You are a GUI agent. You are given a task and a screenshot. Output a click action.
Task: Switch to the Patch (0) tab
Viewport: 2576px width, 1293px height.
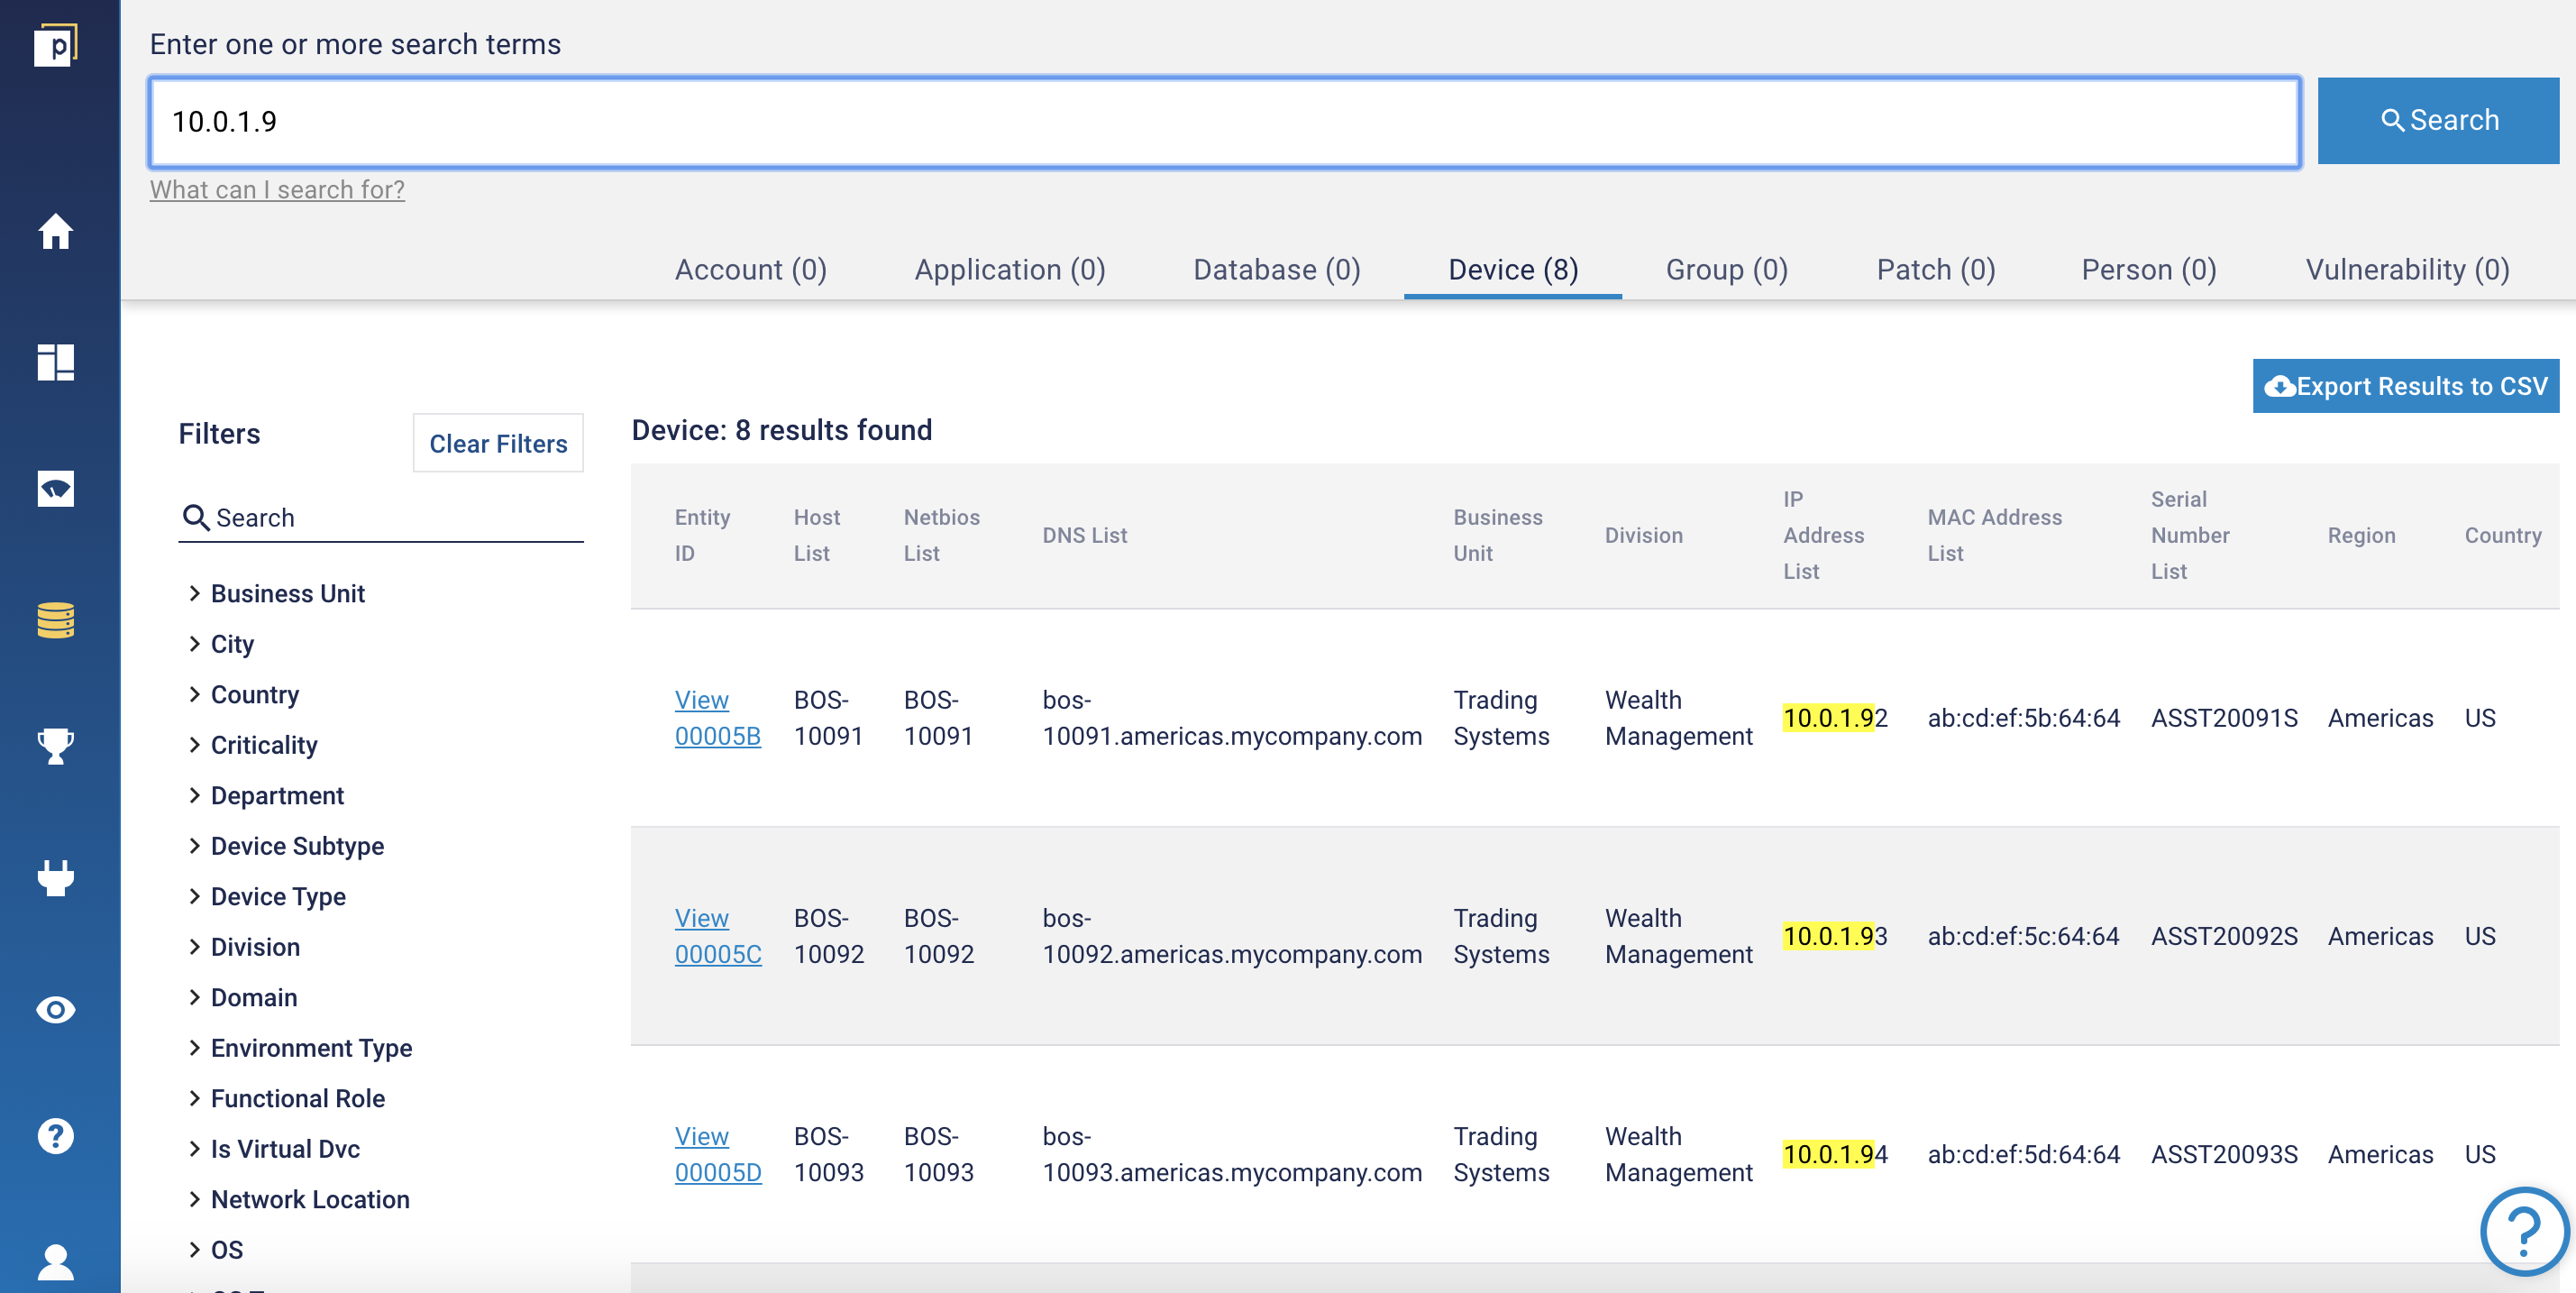pyautogui.click(x=1935, y=270)
